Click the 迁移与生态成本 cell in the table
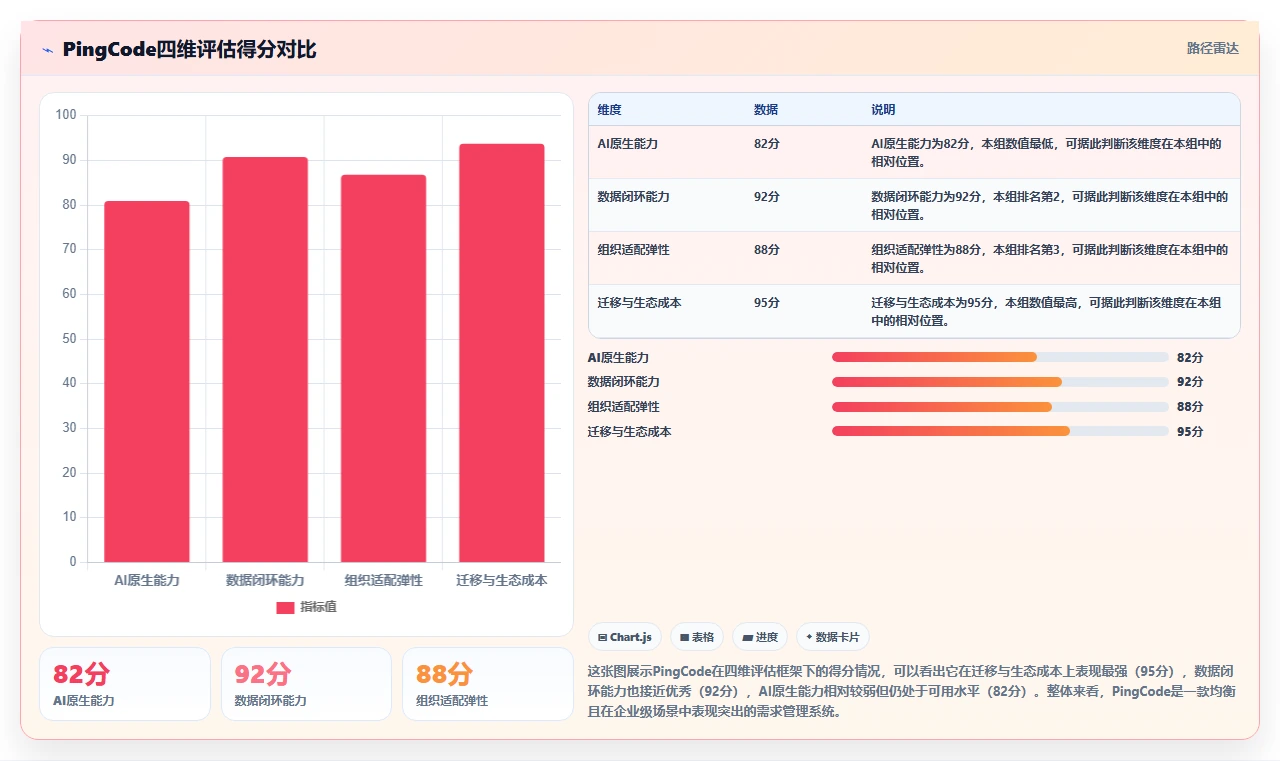This screenshot has height=761, width=1280. click(639, 303)
